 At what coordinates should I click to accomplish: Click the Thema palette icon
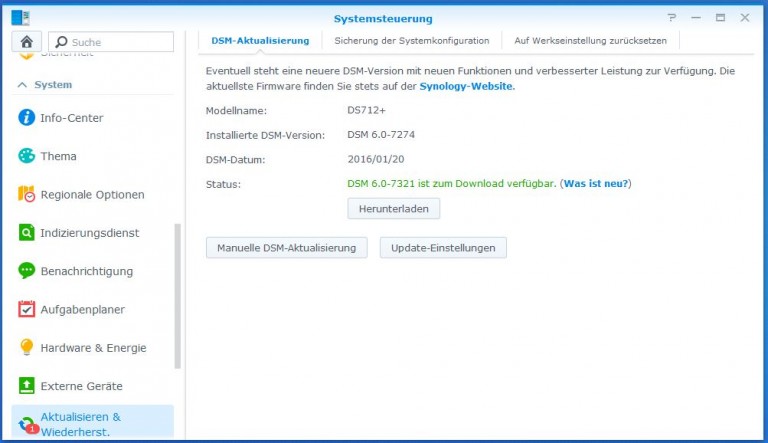26,156
